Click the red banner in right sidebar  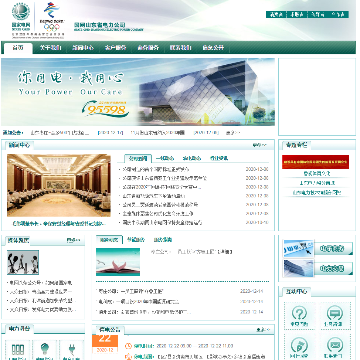point(315,162)
